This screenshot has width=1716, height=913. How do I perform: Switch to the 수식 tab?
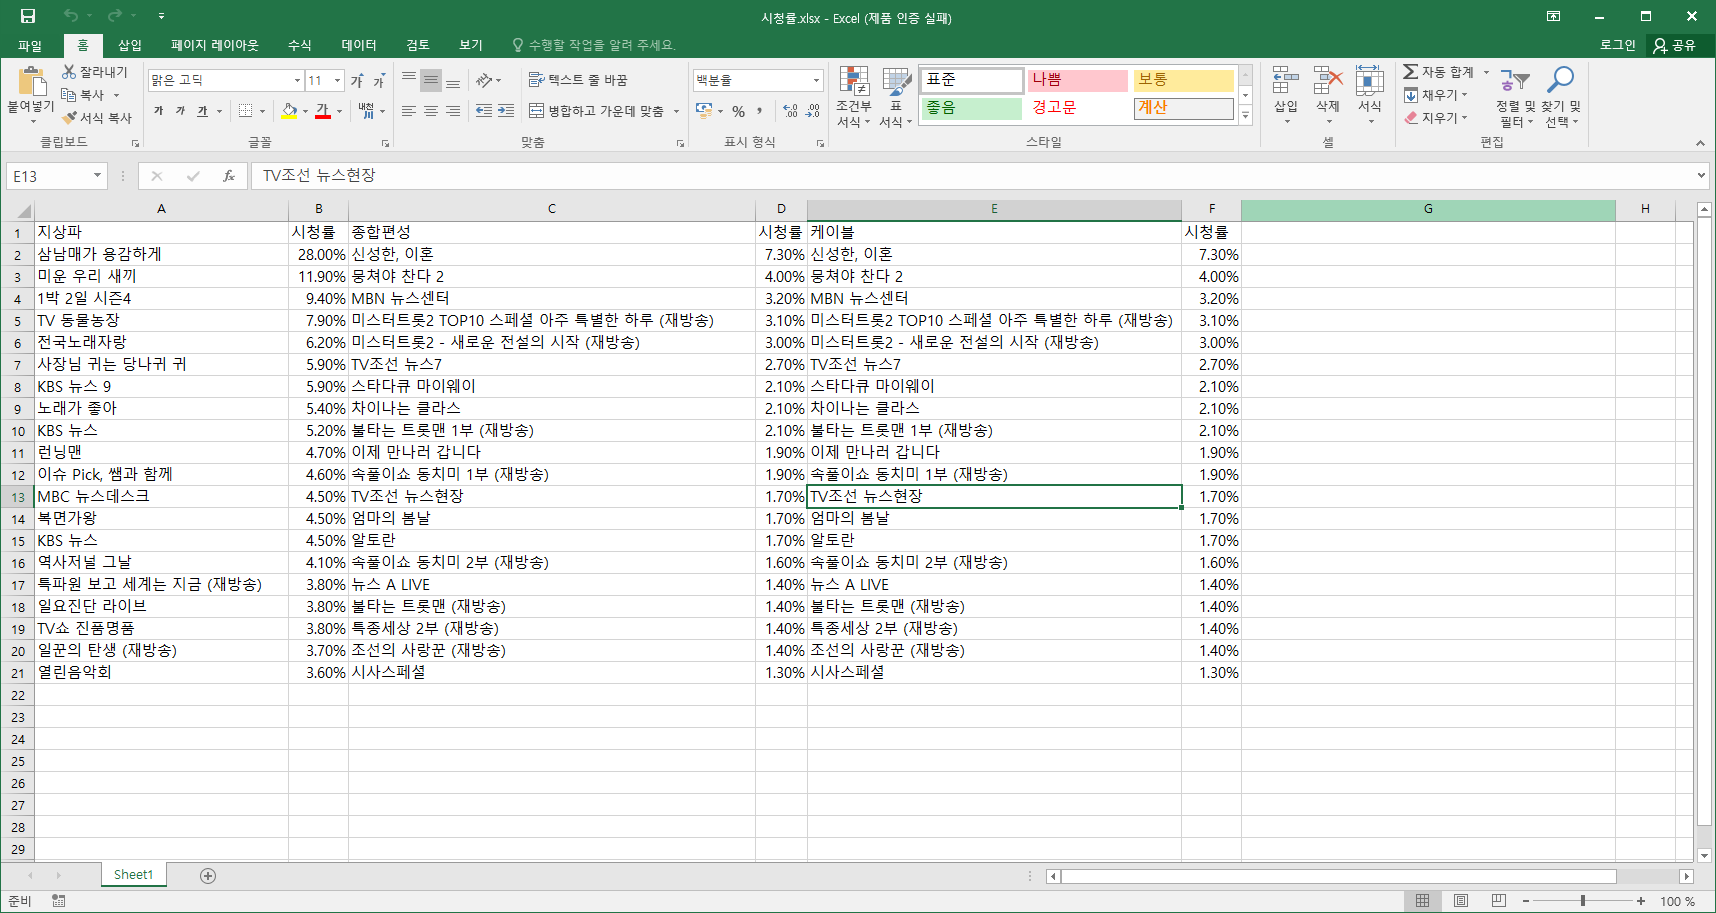[x=299, y=45]
